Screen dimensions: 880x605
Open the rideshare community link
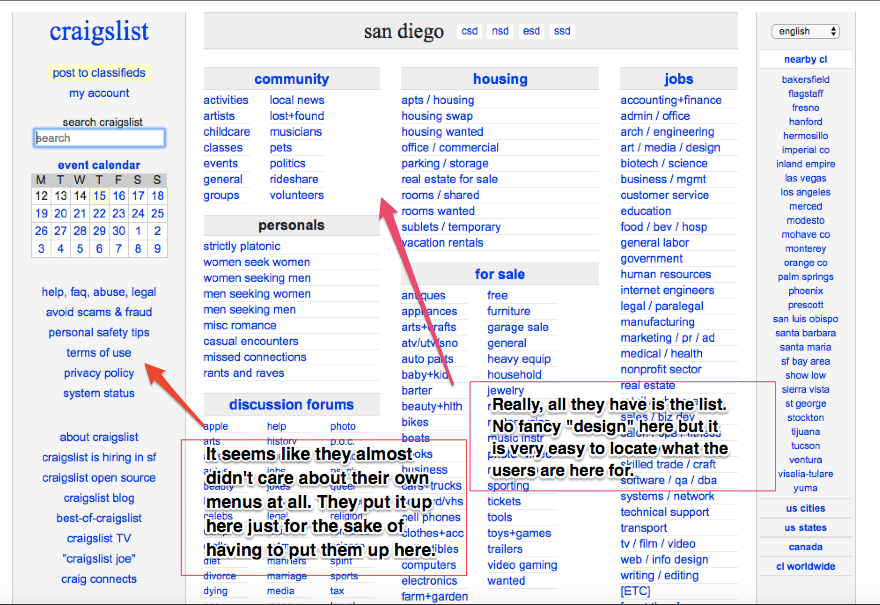point(294,179)
